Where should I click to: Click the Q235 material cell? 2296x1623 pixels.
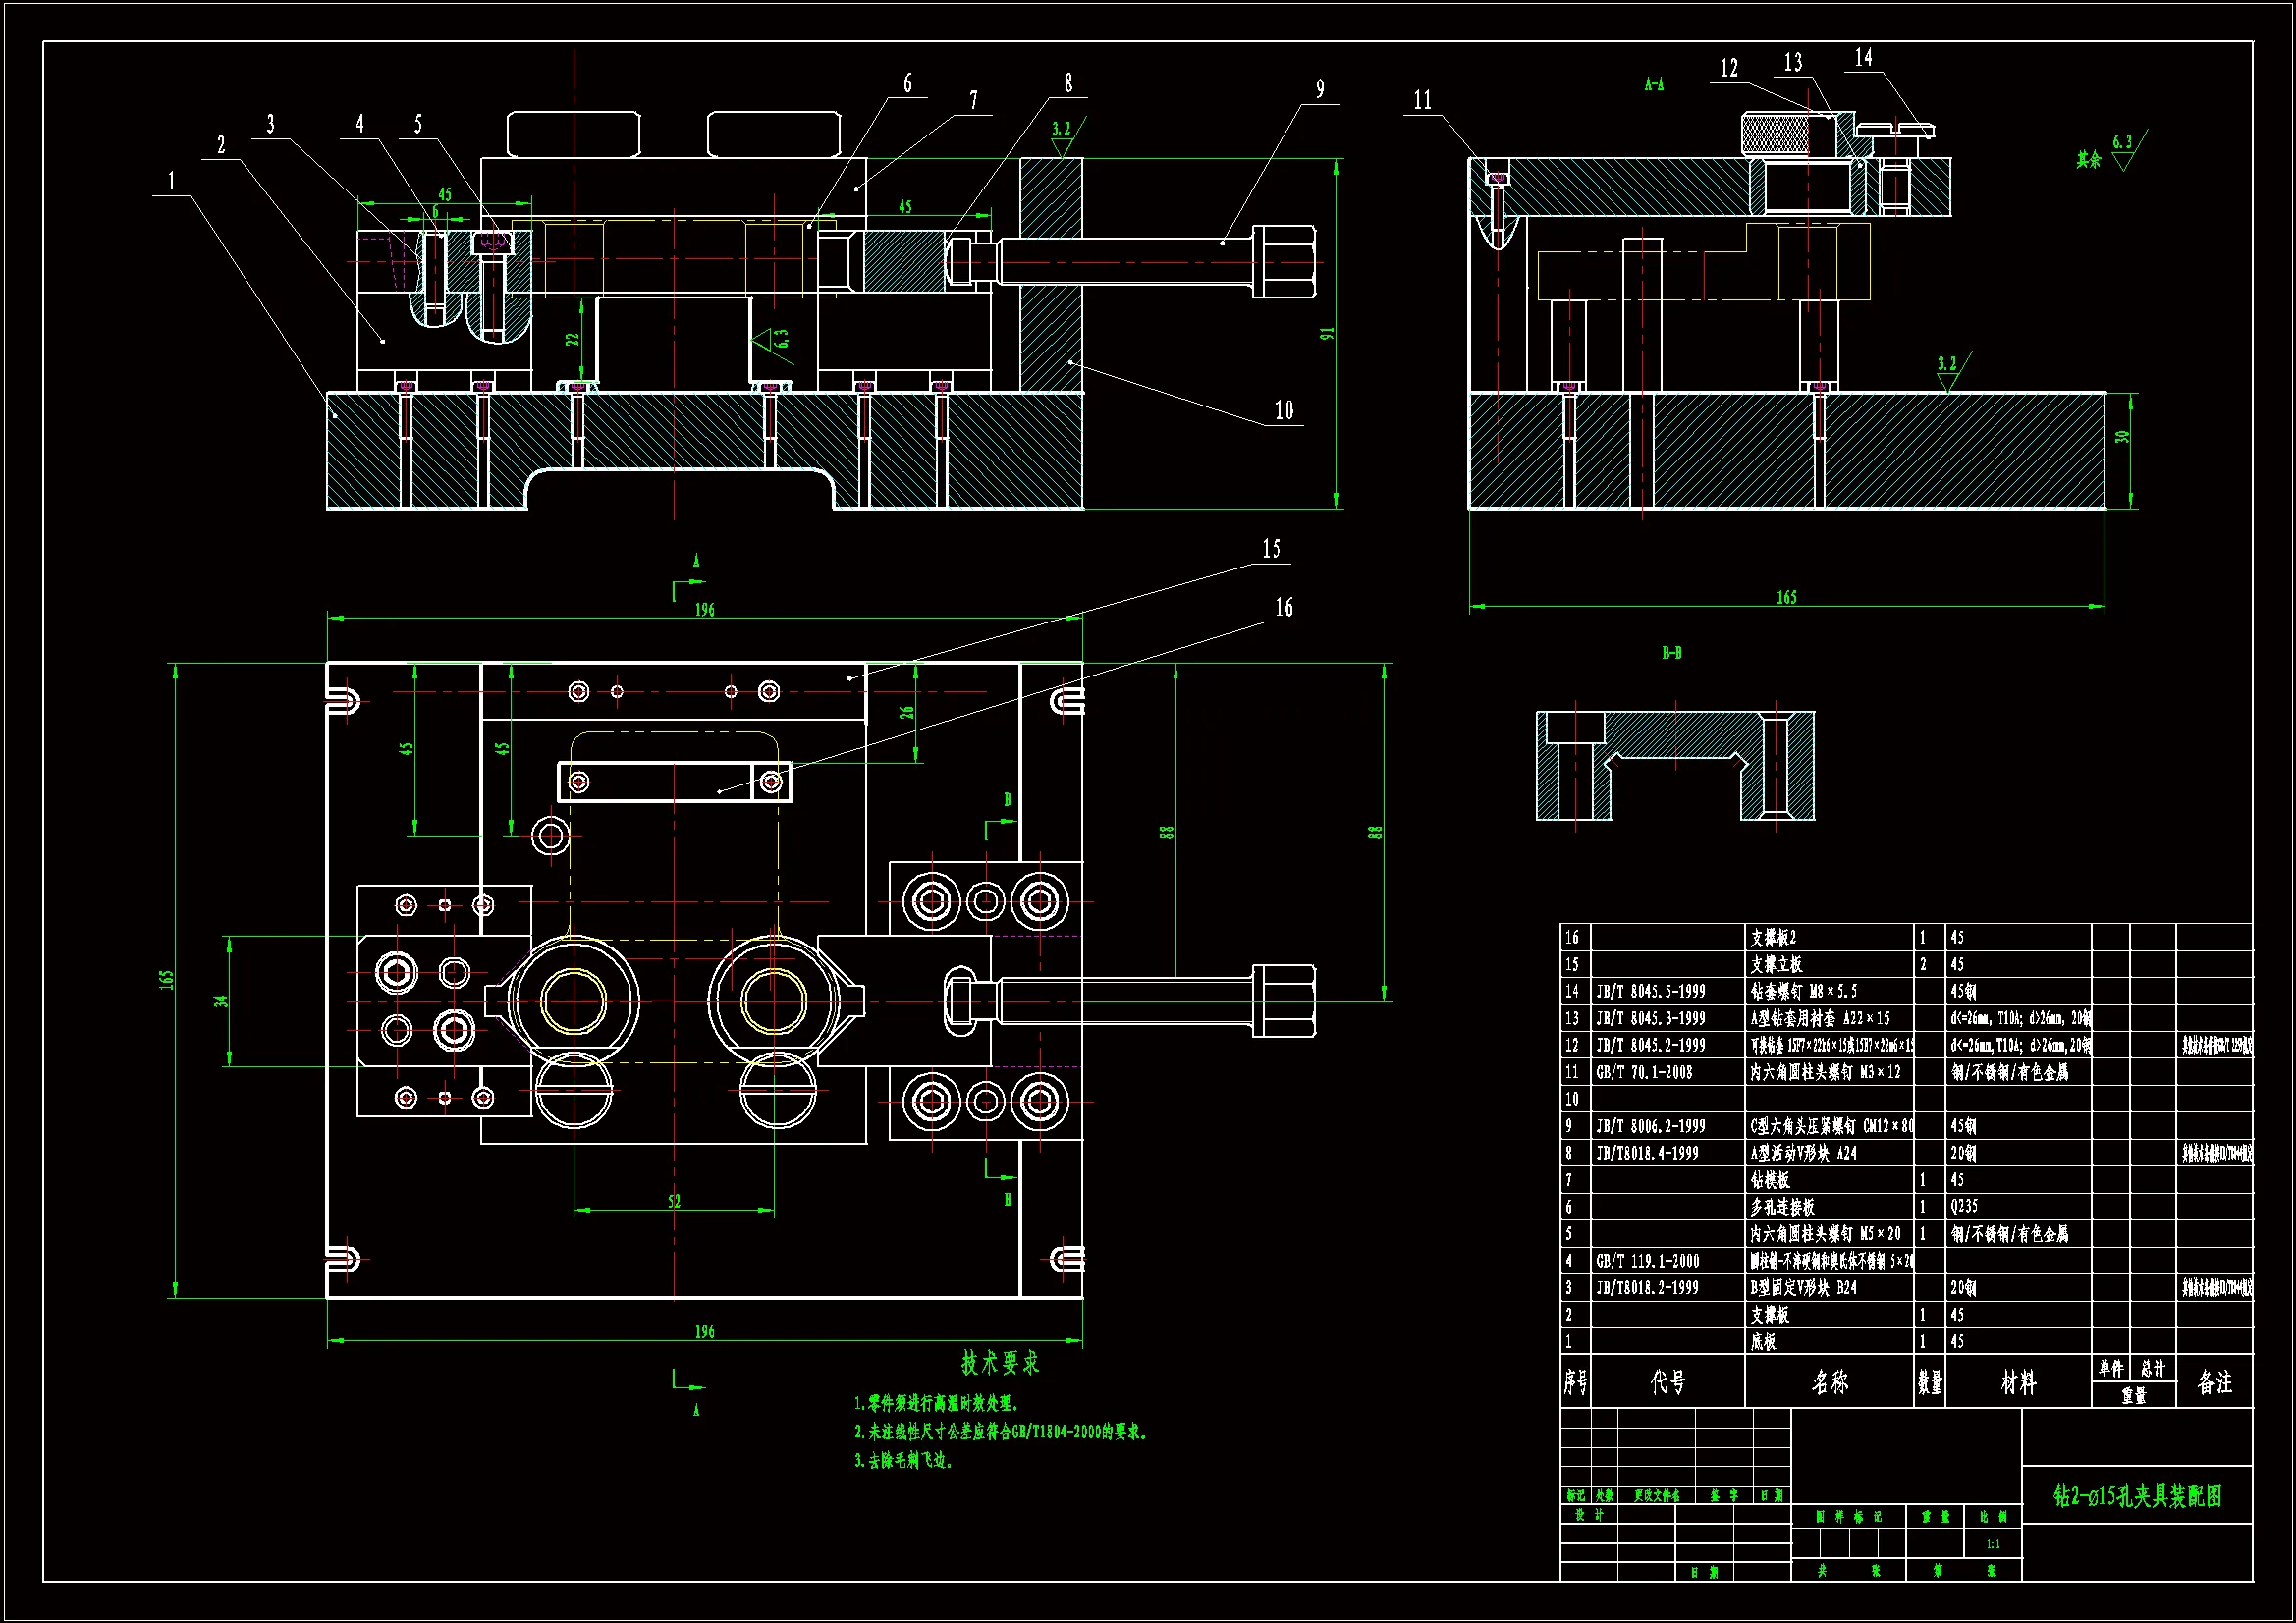click(x=1964, y=1207)
